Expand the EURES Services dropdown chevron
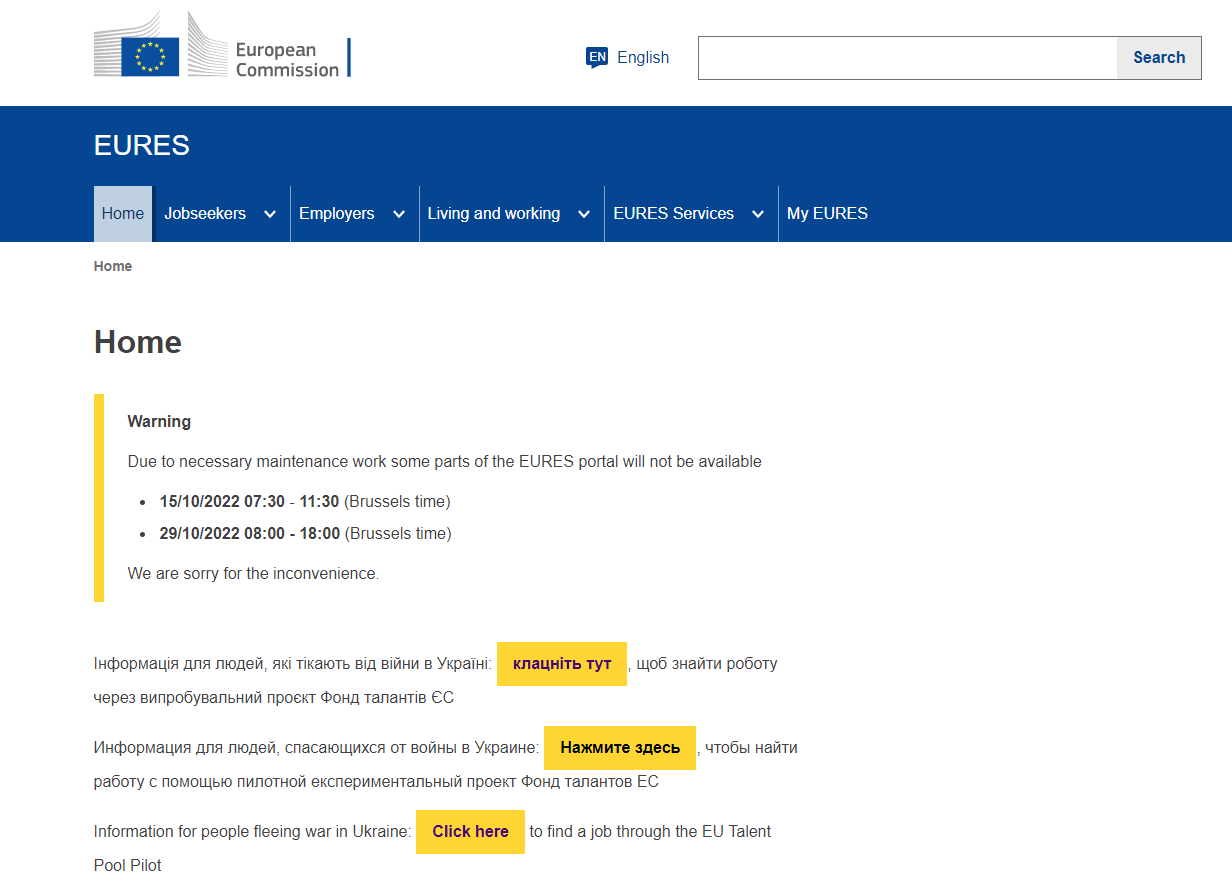Image resolution: width=1232 pixels, height=887 pixels. click(758, 214)
